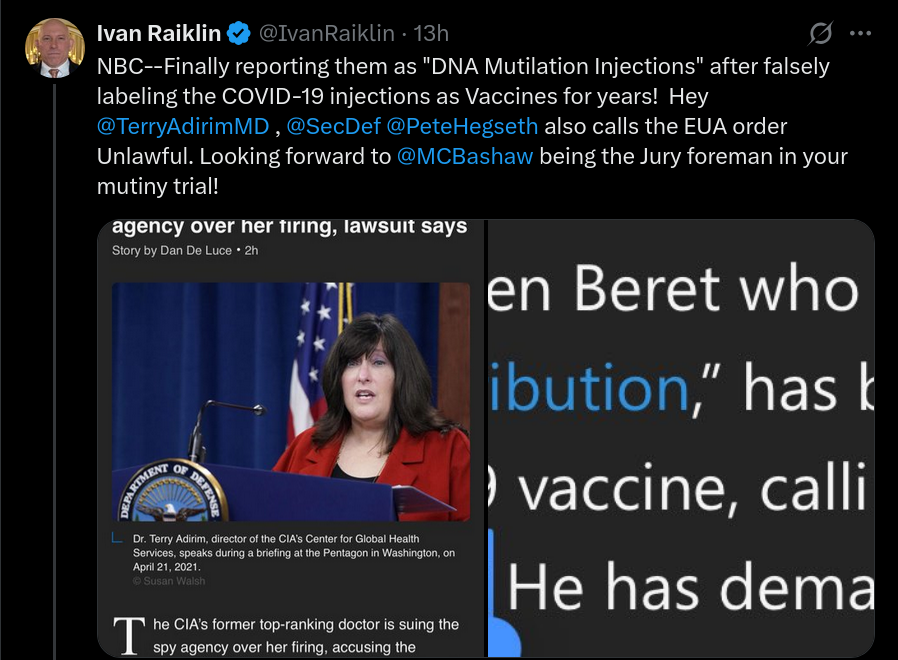This screenshot has width=898, height=660.
Task: Click the blue 'ibution' hyperlink text
Action: click(590, 388)
